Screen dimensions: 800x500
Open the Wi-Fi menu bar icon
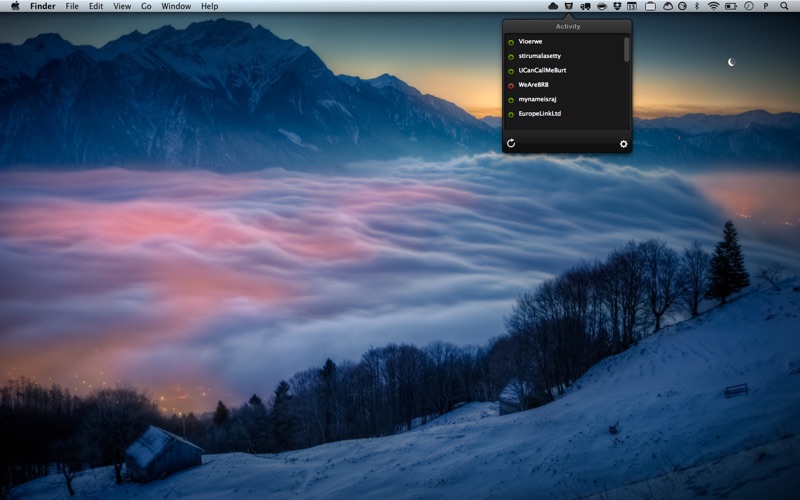pyautogui.click(x=713, y=6)
